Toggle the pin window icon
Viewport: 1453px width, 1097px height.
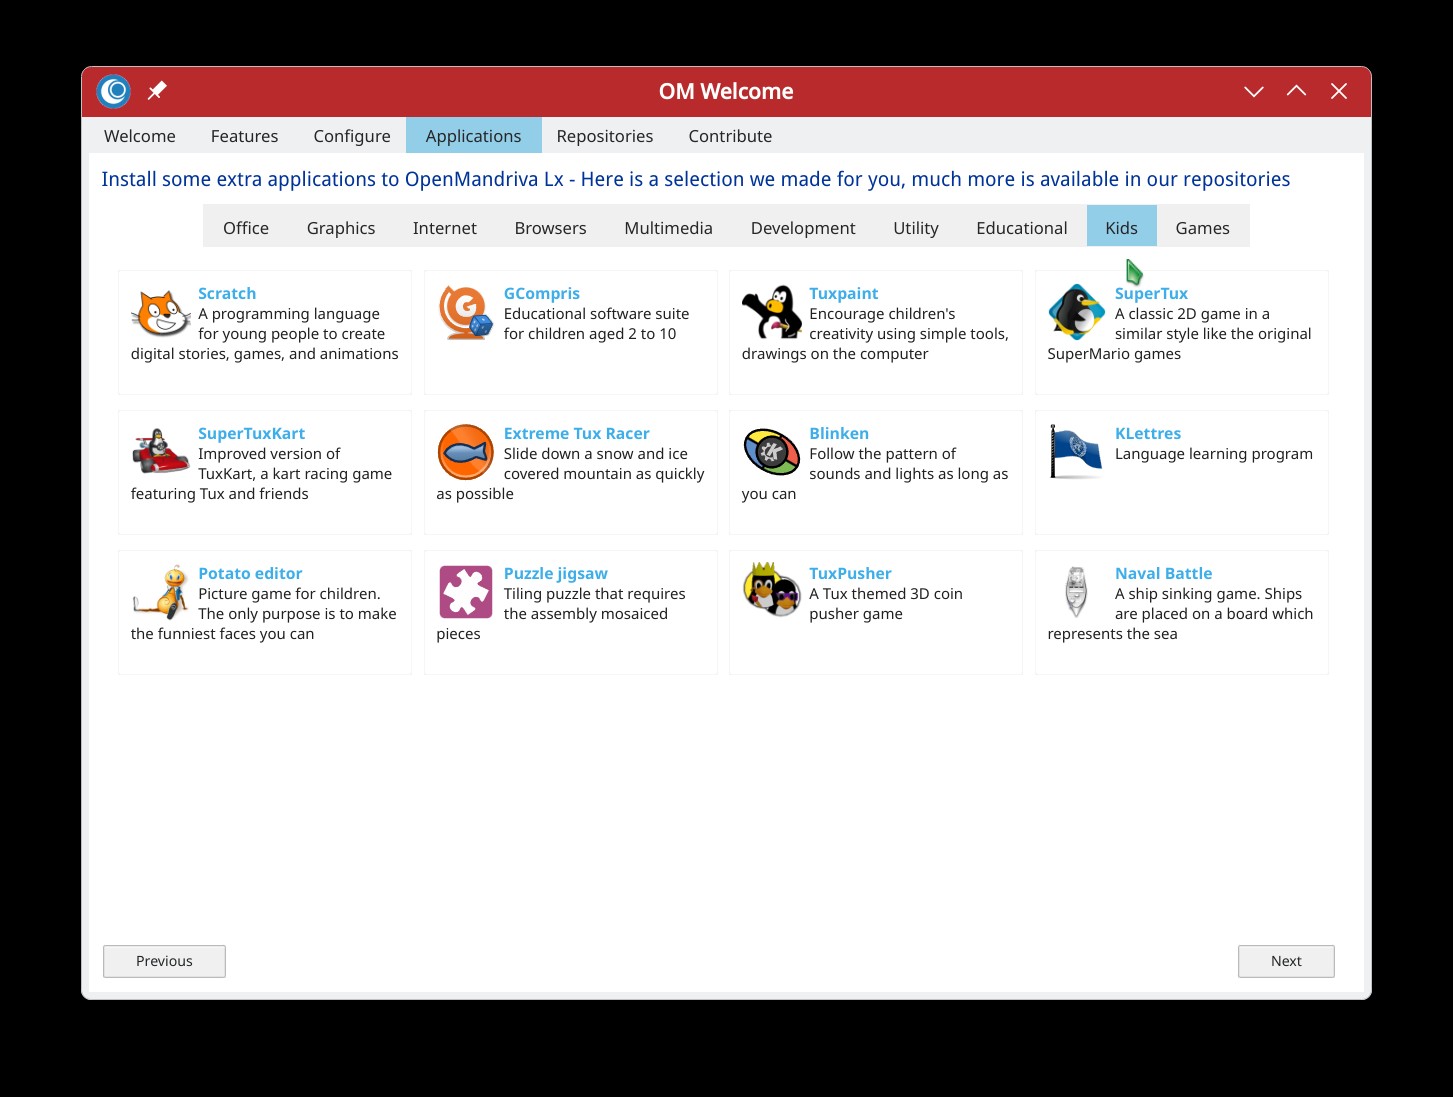(x=157, y=91)
